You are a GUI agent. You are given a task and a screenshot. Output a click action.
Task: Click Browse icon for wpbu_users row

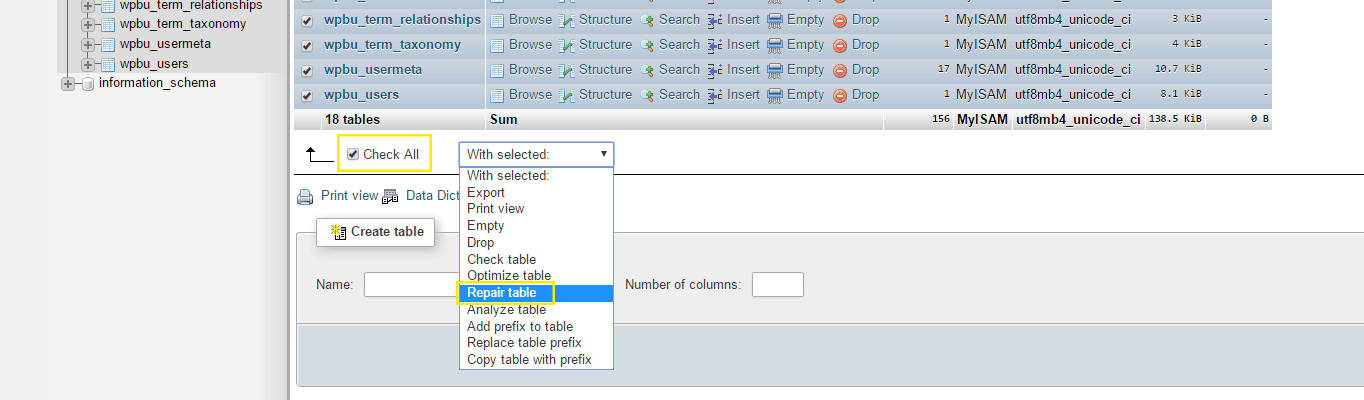(497, 95)
